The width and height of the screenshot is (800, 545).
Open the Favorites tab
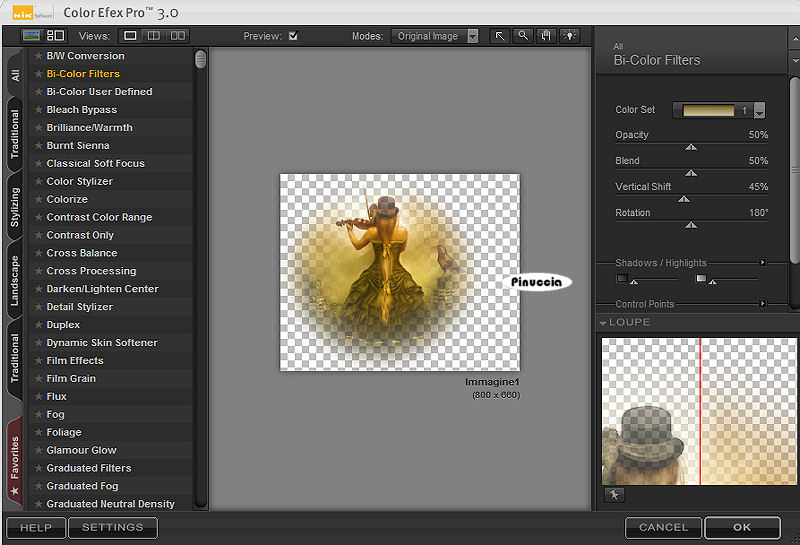click(x=14, y=461)
